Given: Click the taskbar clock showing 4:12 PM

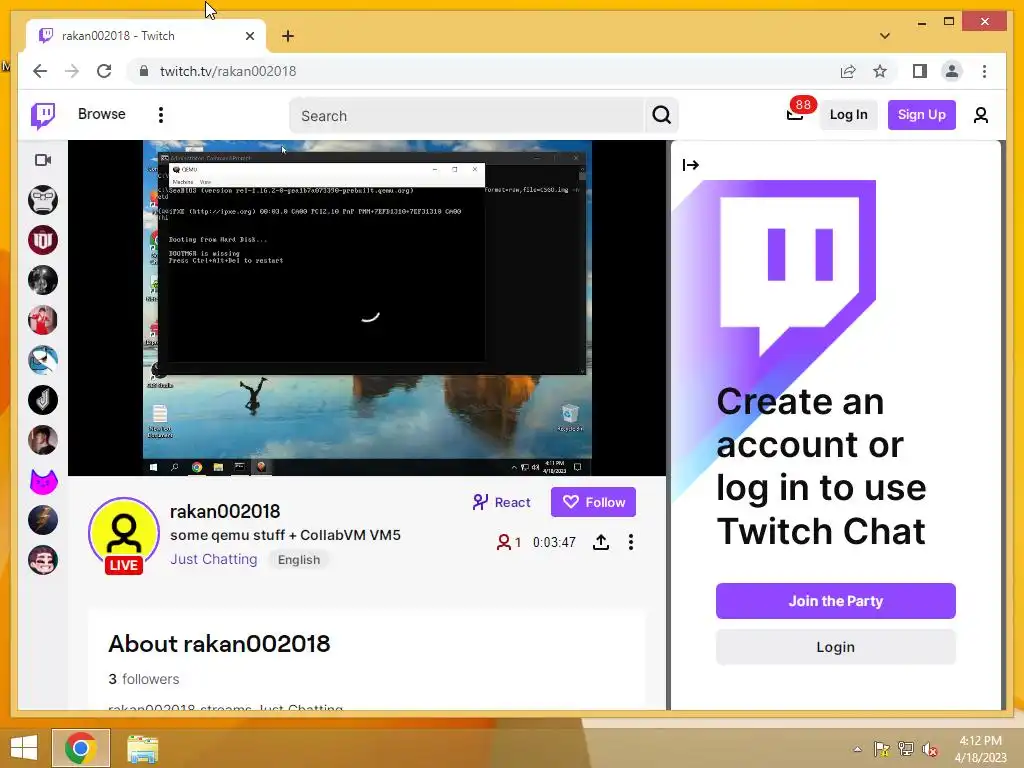Looking at the screenshot, I should (x=980, y=749).
